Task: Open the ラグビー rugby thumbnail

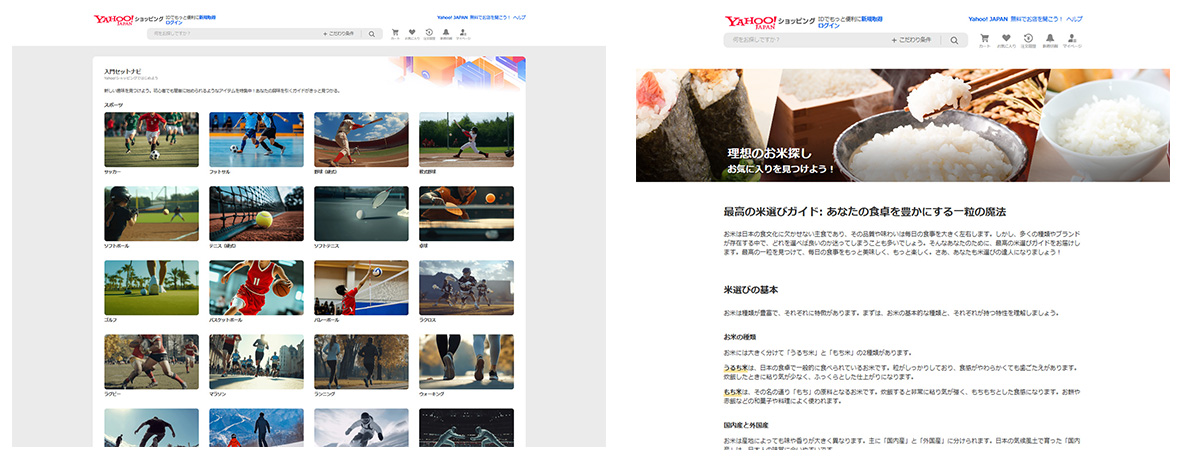Action: tap(151, 361)
